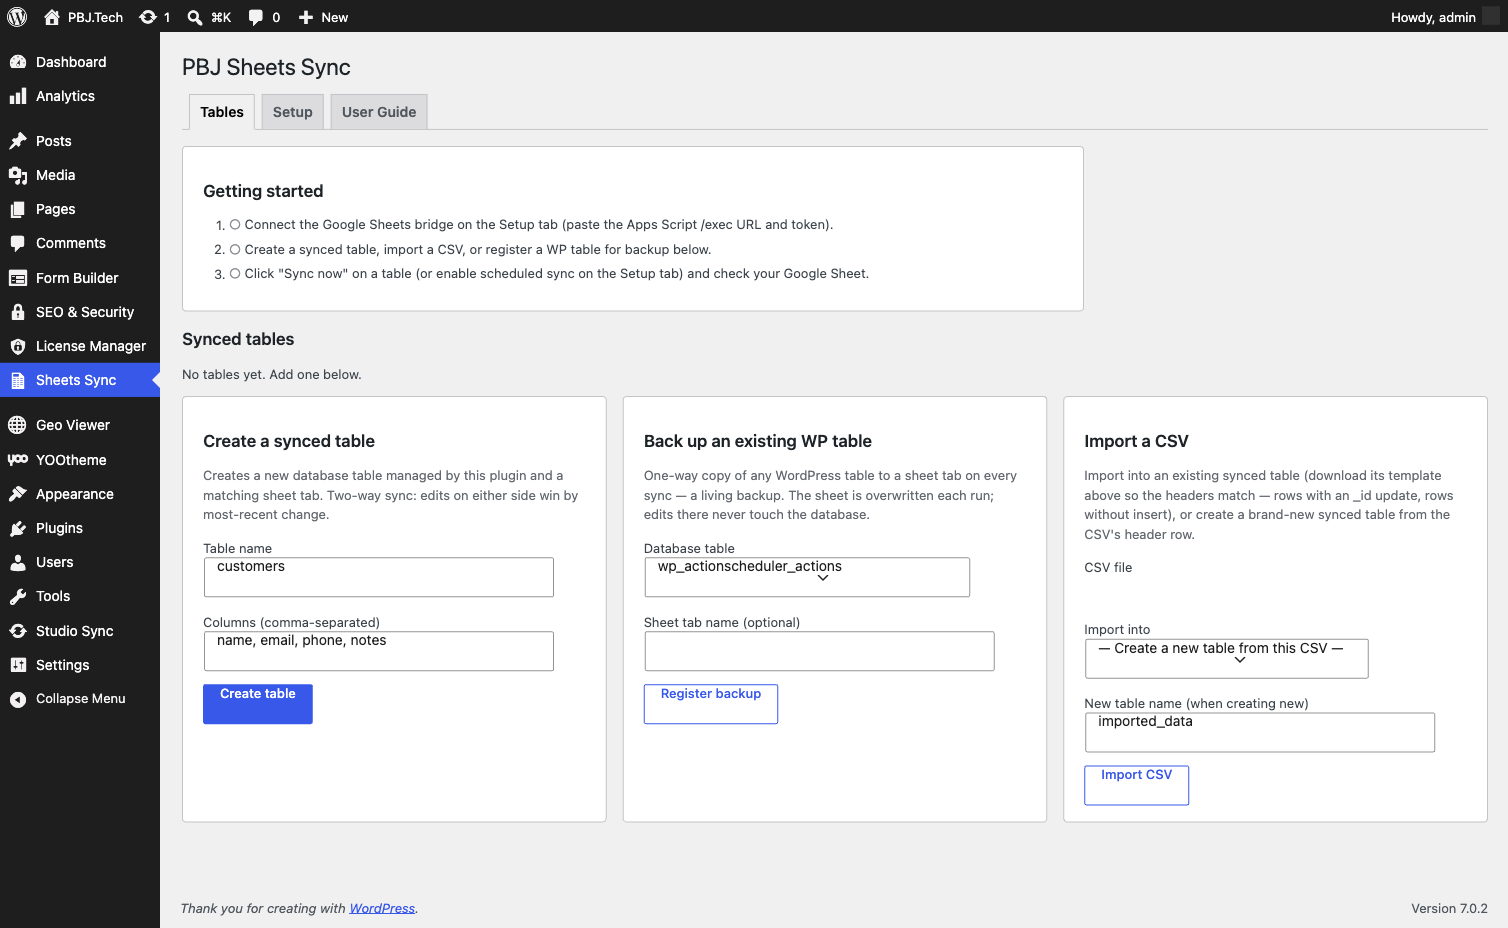Click the plus New icon
This screenshot has width=1508, height=928.
click(x=306, y=17)
